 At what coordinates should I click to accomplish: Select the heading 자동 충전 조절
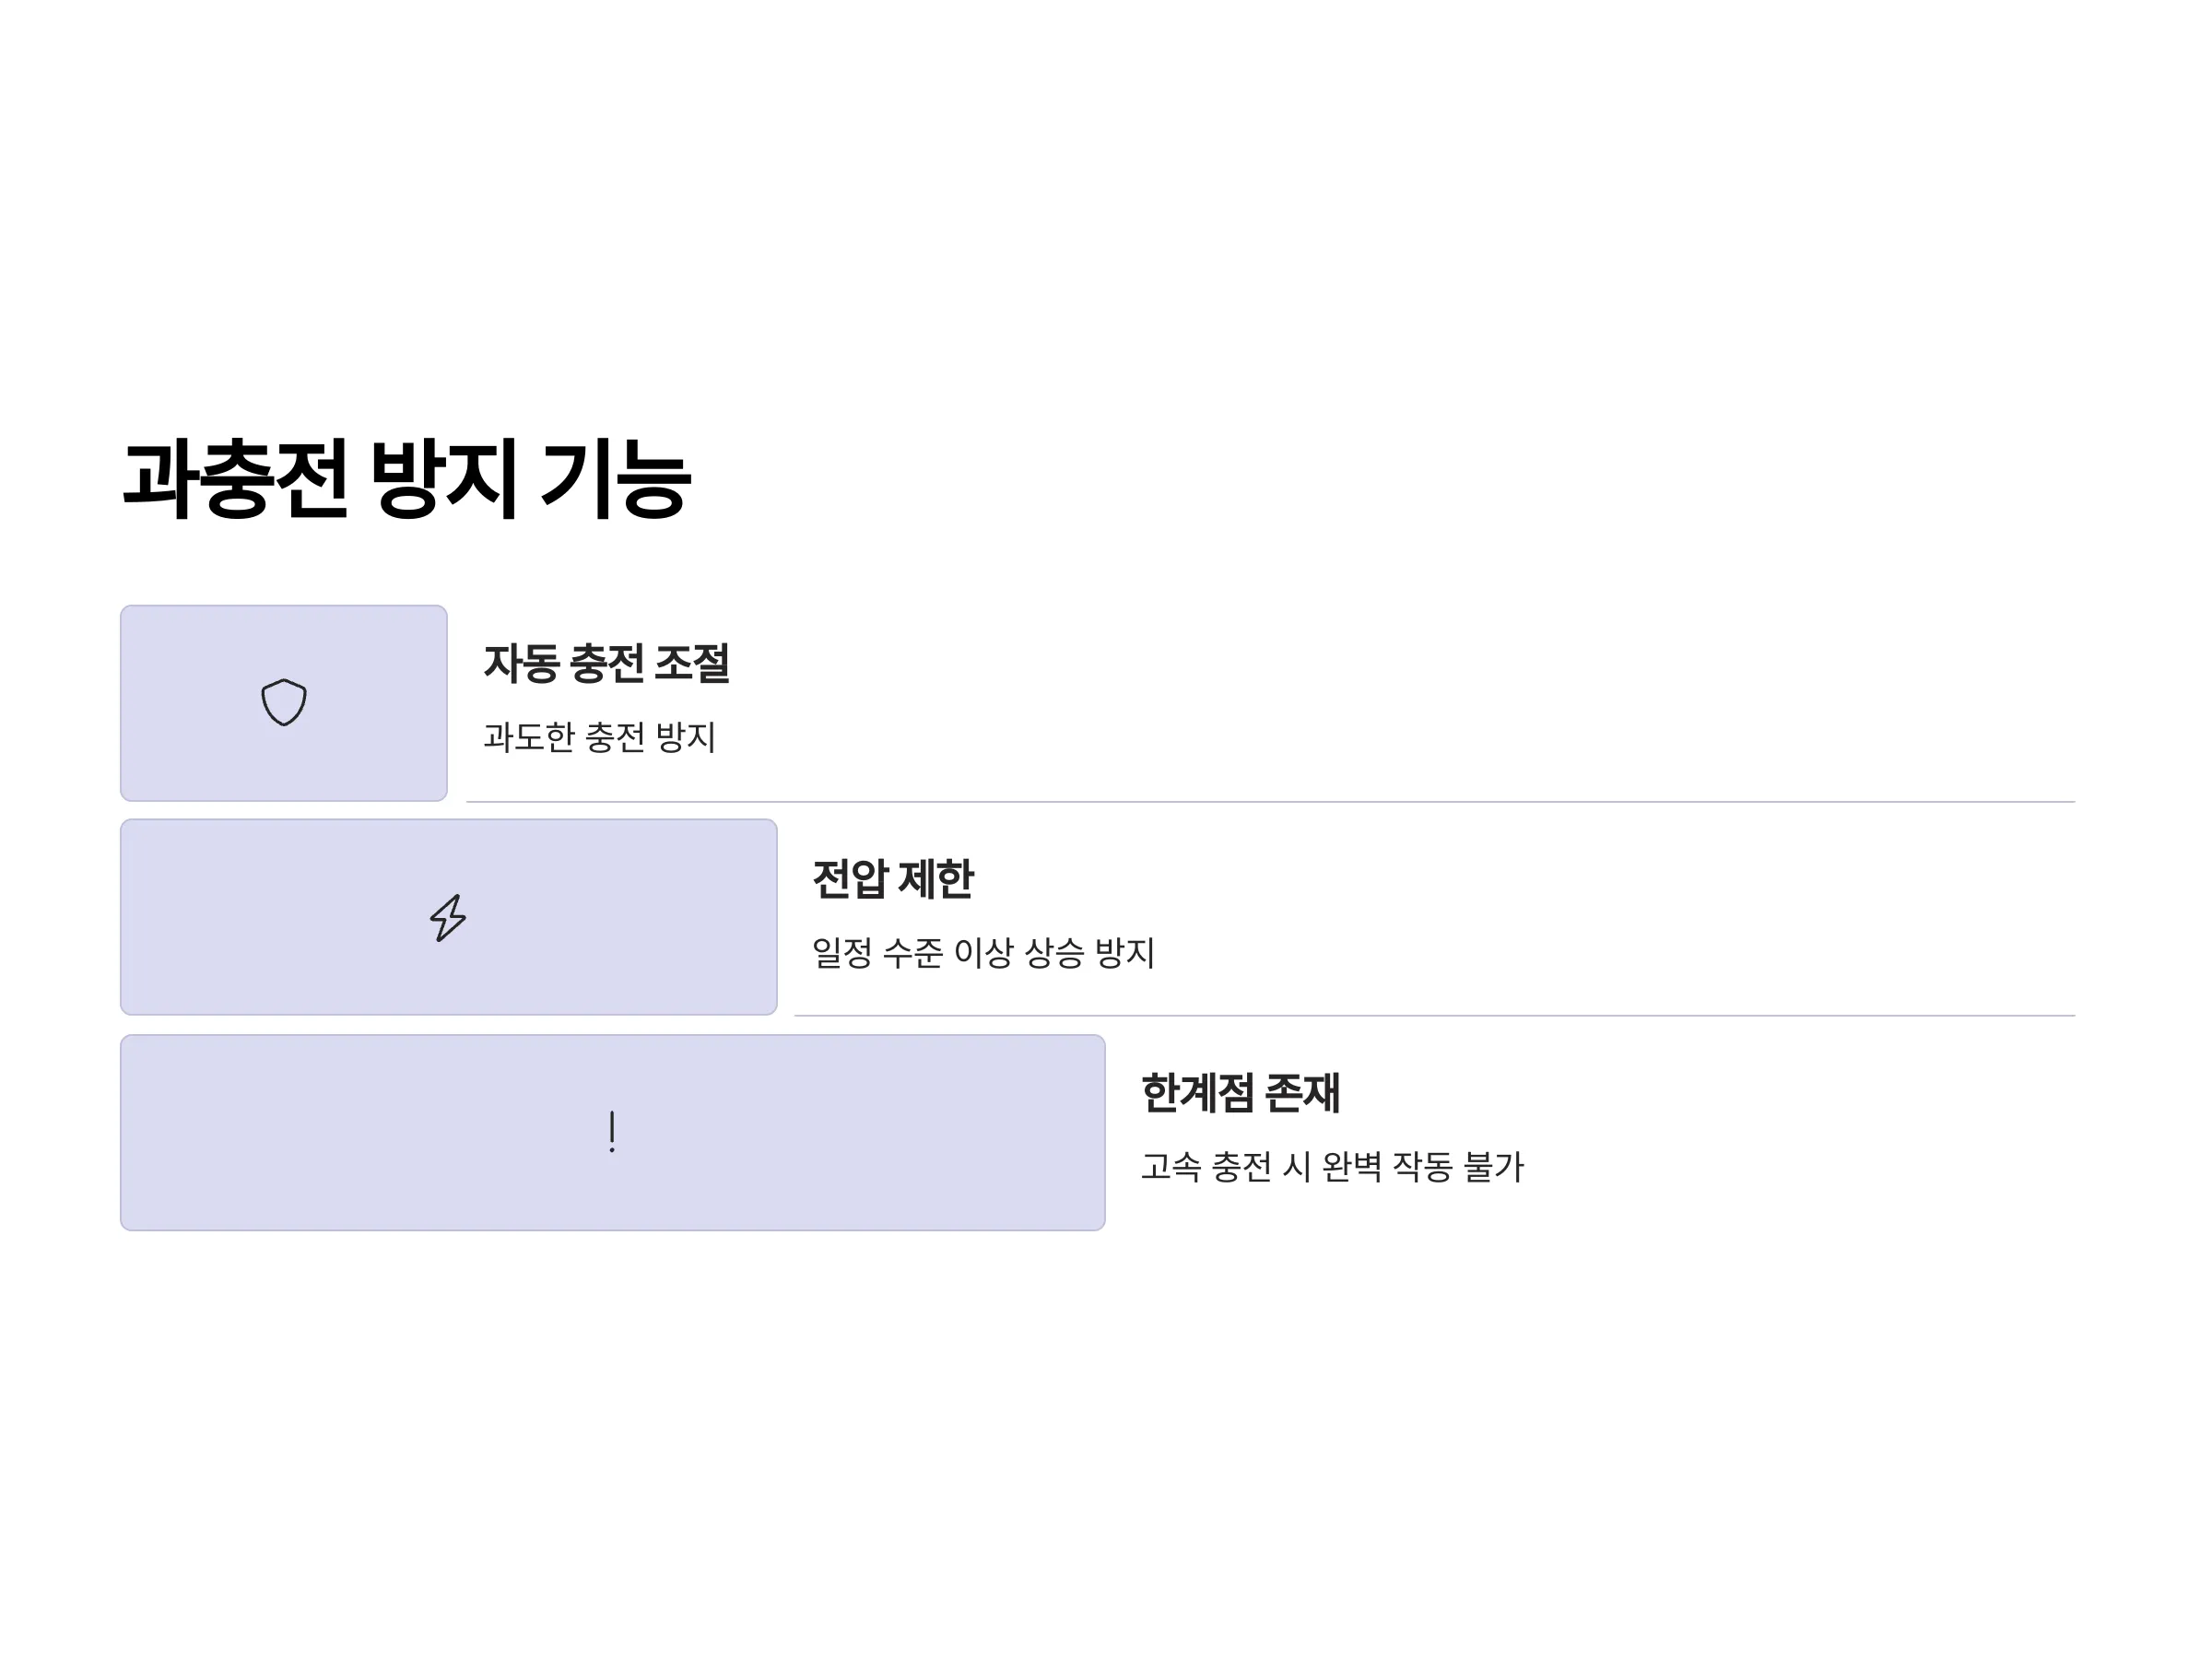(606, 663)
